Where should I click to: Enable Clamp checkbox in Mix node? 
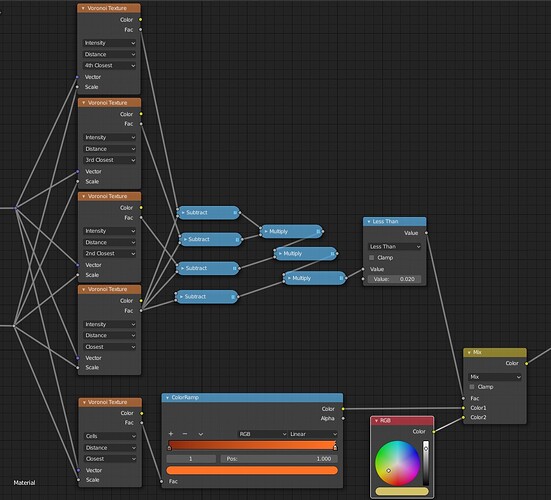coord(472,387)
